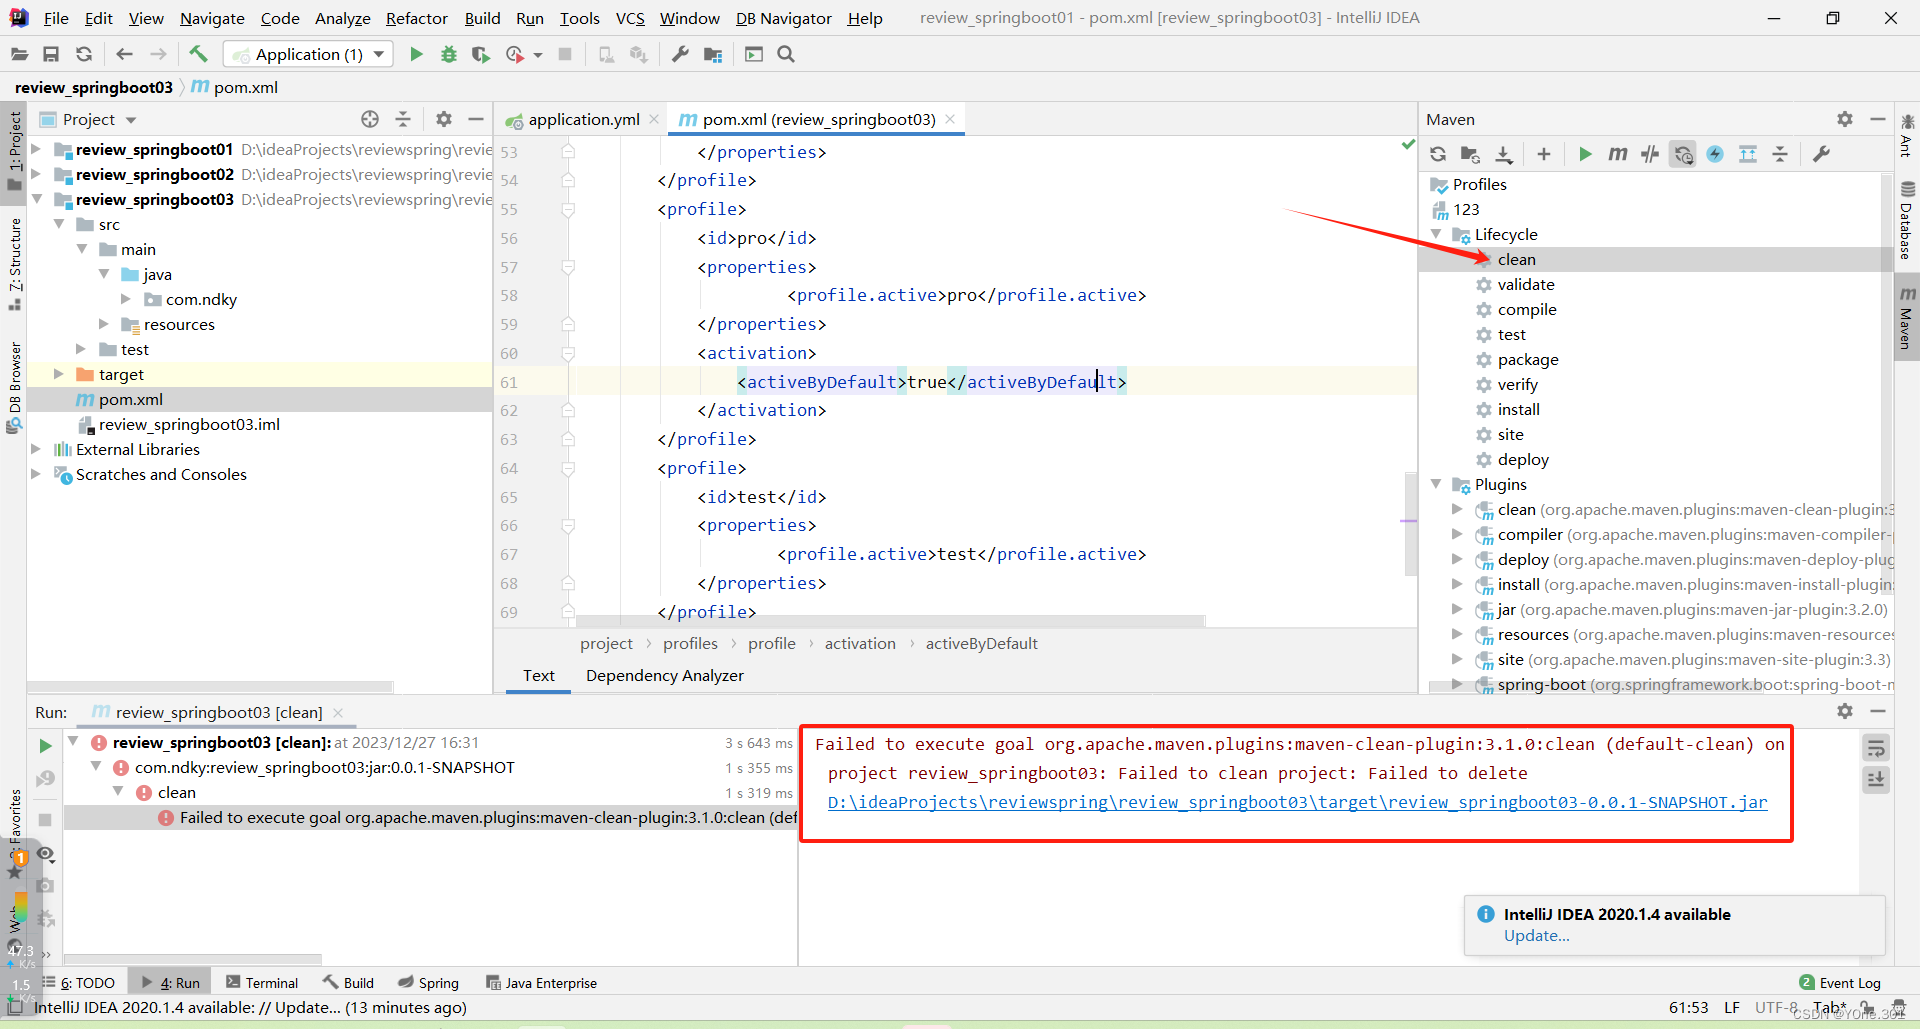Toggle Skip Tests mode lightning icon

tap(1715, 154)
